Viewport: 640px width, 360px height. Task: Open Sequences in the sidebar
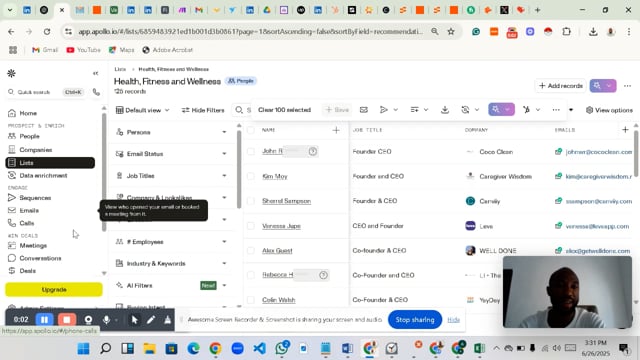[35, 198]
